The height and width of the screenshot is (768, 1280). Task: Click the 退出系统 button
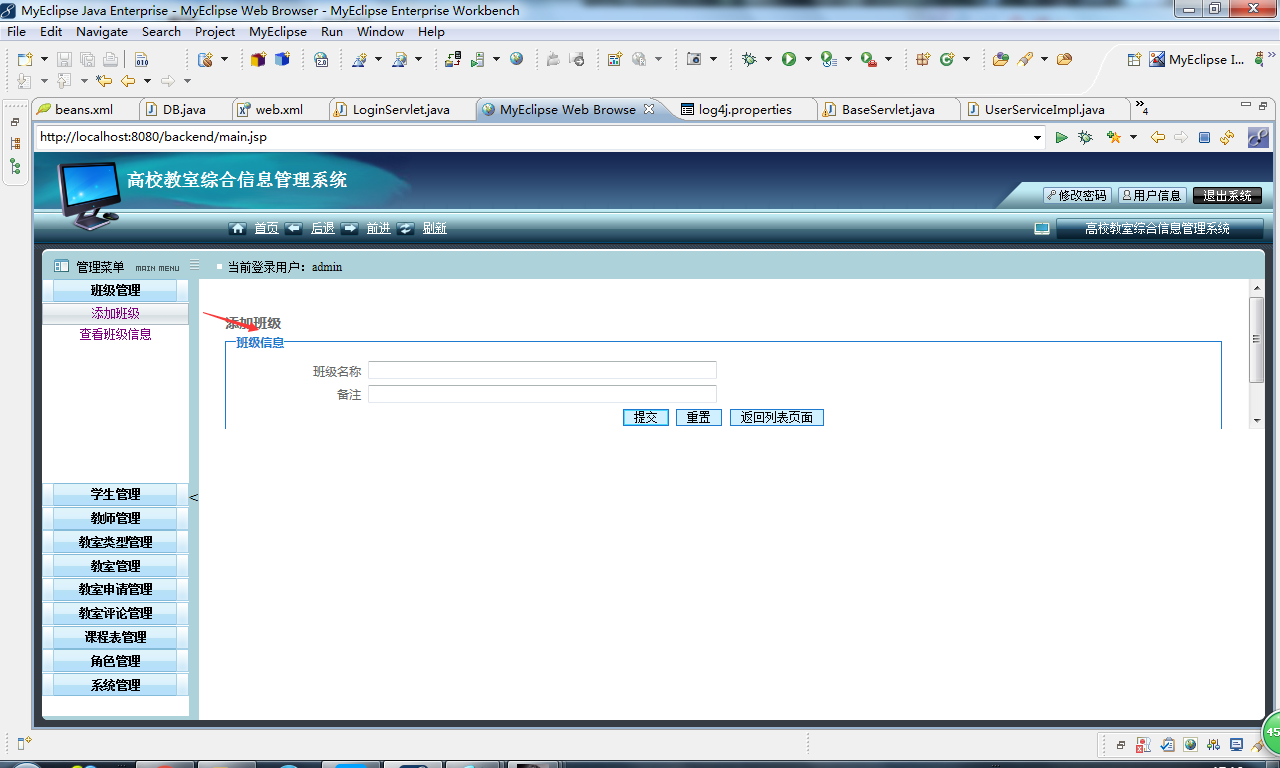coord(1227,195)
